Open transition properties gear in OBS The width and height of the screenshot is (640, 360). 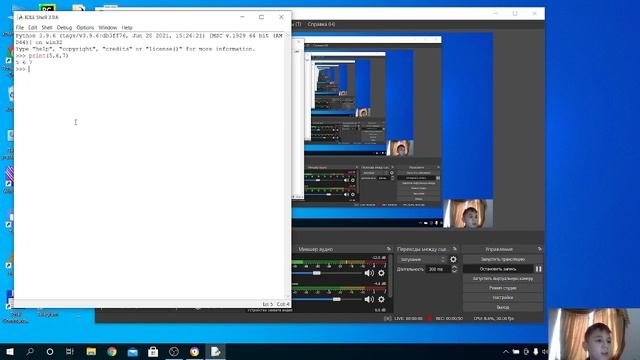point(453,259)
